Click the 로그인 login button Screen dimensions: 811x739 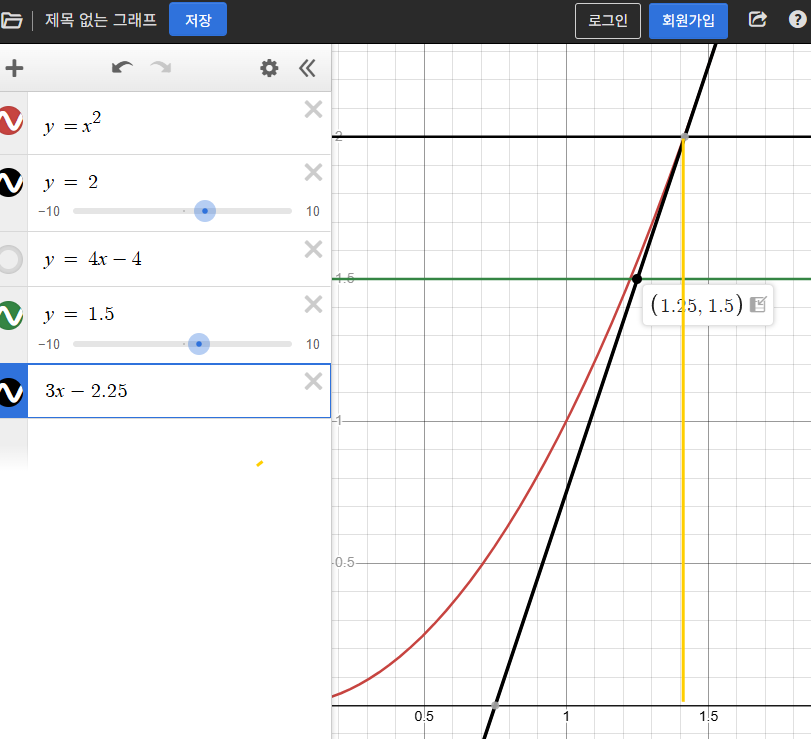(x=608, y=21)
